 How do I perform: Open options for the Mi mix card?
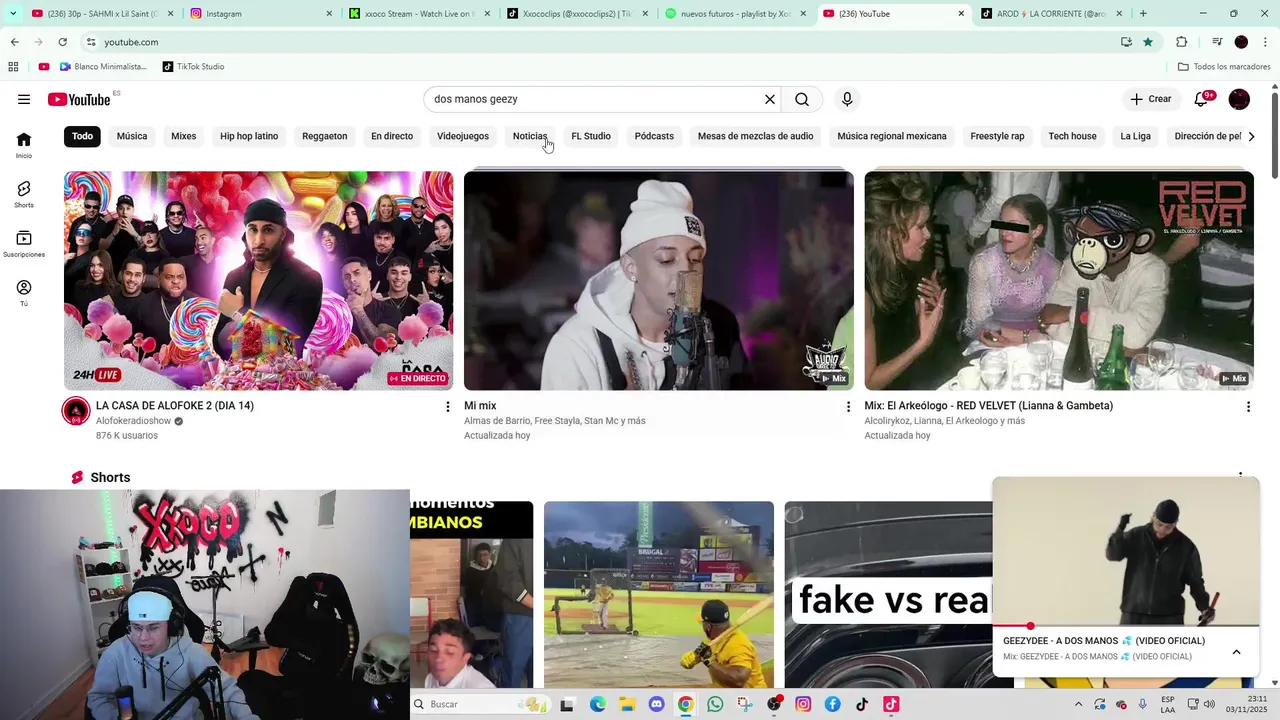pyautogui.click(x=848, y=407)
